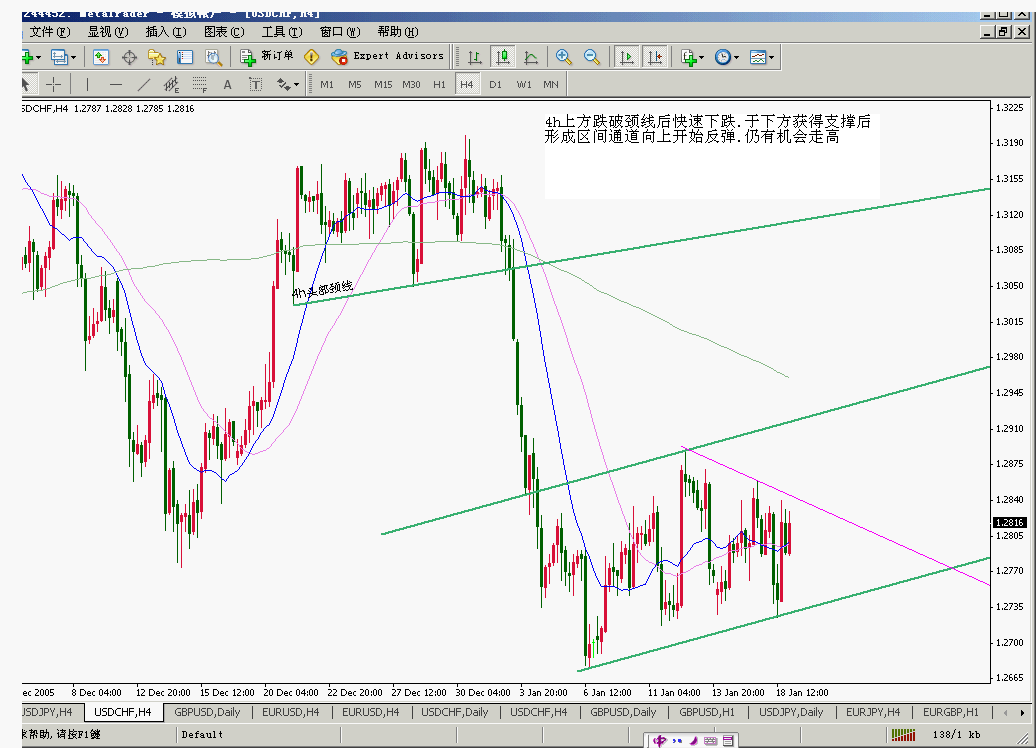1036x748 pixels.
Task: Switch chart to M1 timeframe
Action: coord(327,85)
